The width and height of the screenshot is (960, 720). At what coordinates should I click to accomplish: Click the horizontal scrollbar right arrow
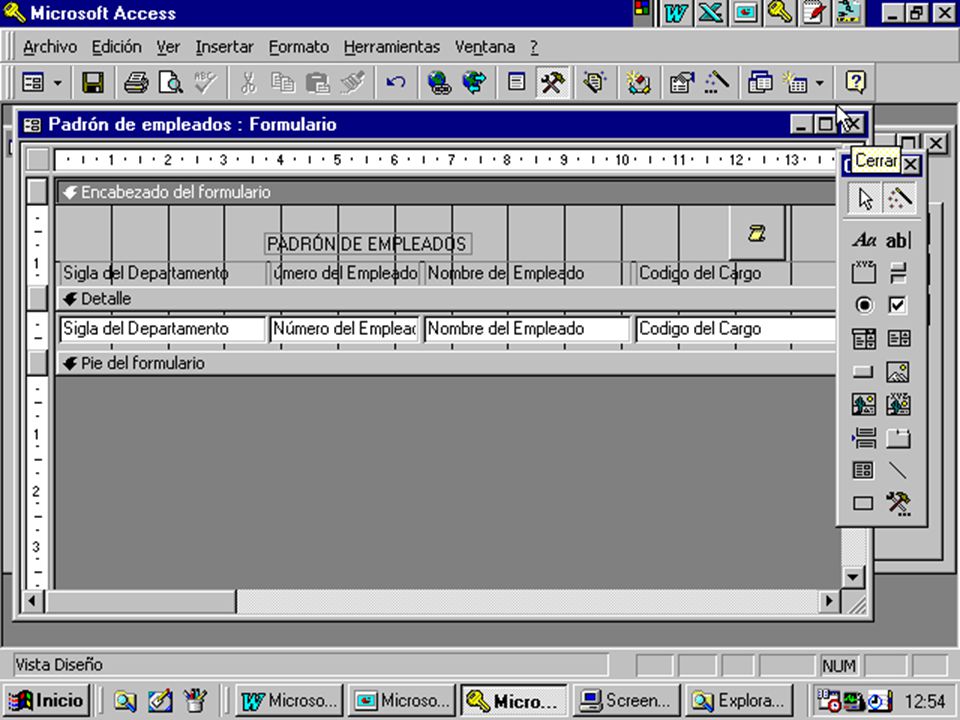pos(829,601)
